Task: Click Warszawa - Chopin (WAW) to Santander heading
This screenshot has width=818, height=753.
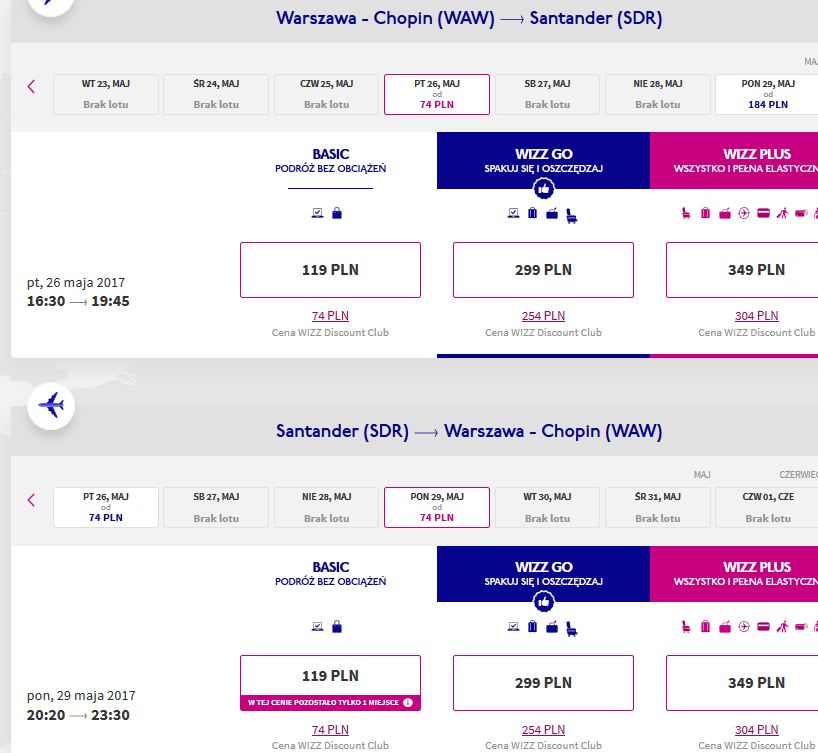Action: coord(469,18)
